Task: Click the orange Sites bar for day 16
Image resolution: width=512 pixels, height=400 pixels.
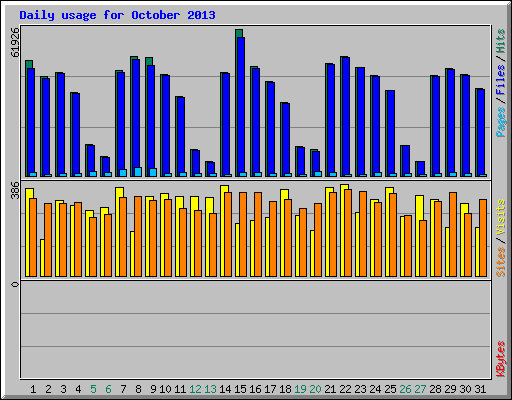Action: click(258, 234)
